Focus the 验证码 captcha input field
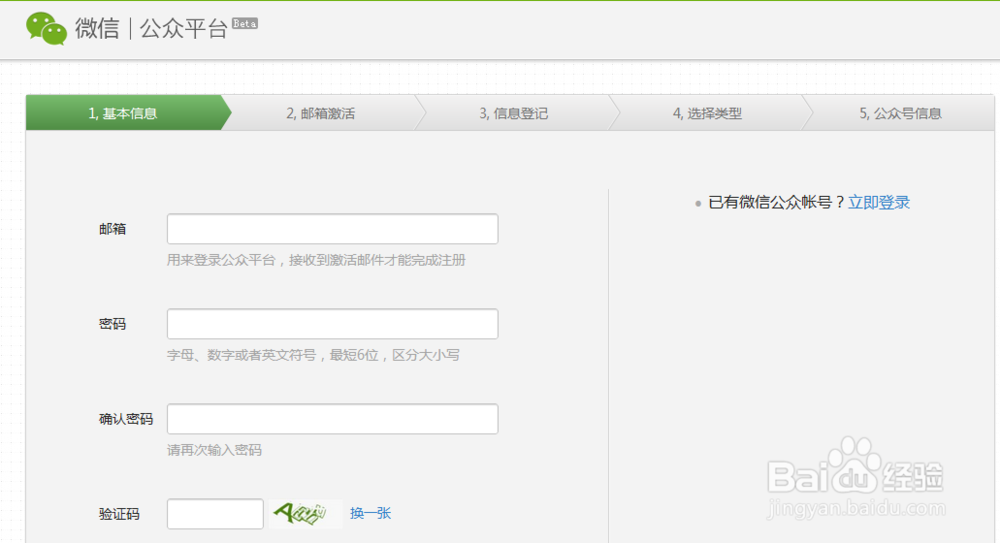Screen dimensions: 1000x543 (215, 514)
